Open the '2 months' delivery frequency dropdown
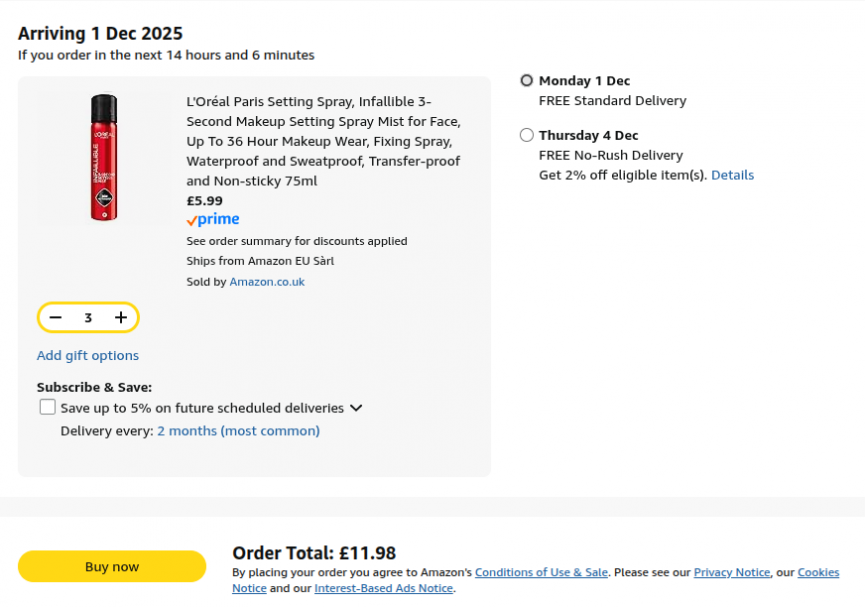 click(x=238, y=431)
